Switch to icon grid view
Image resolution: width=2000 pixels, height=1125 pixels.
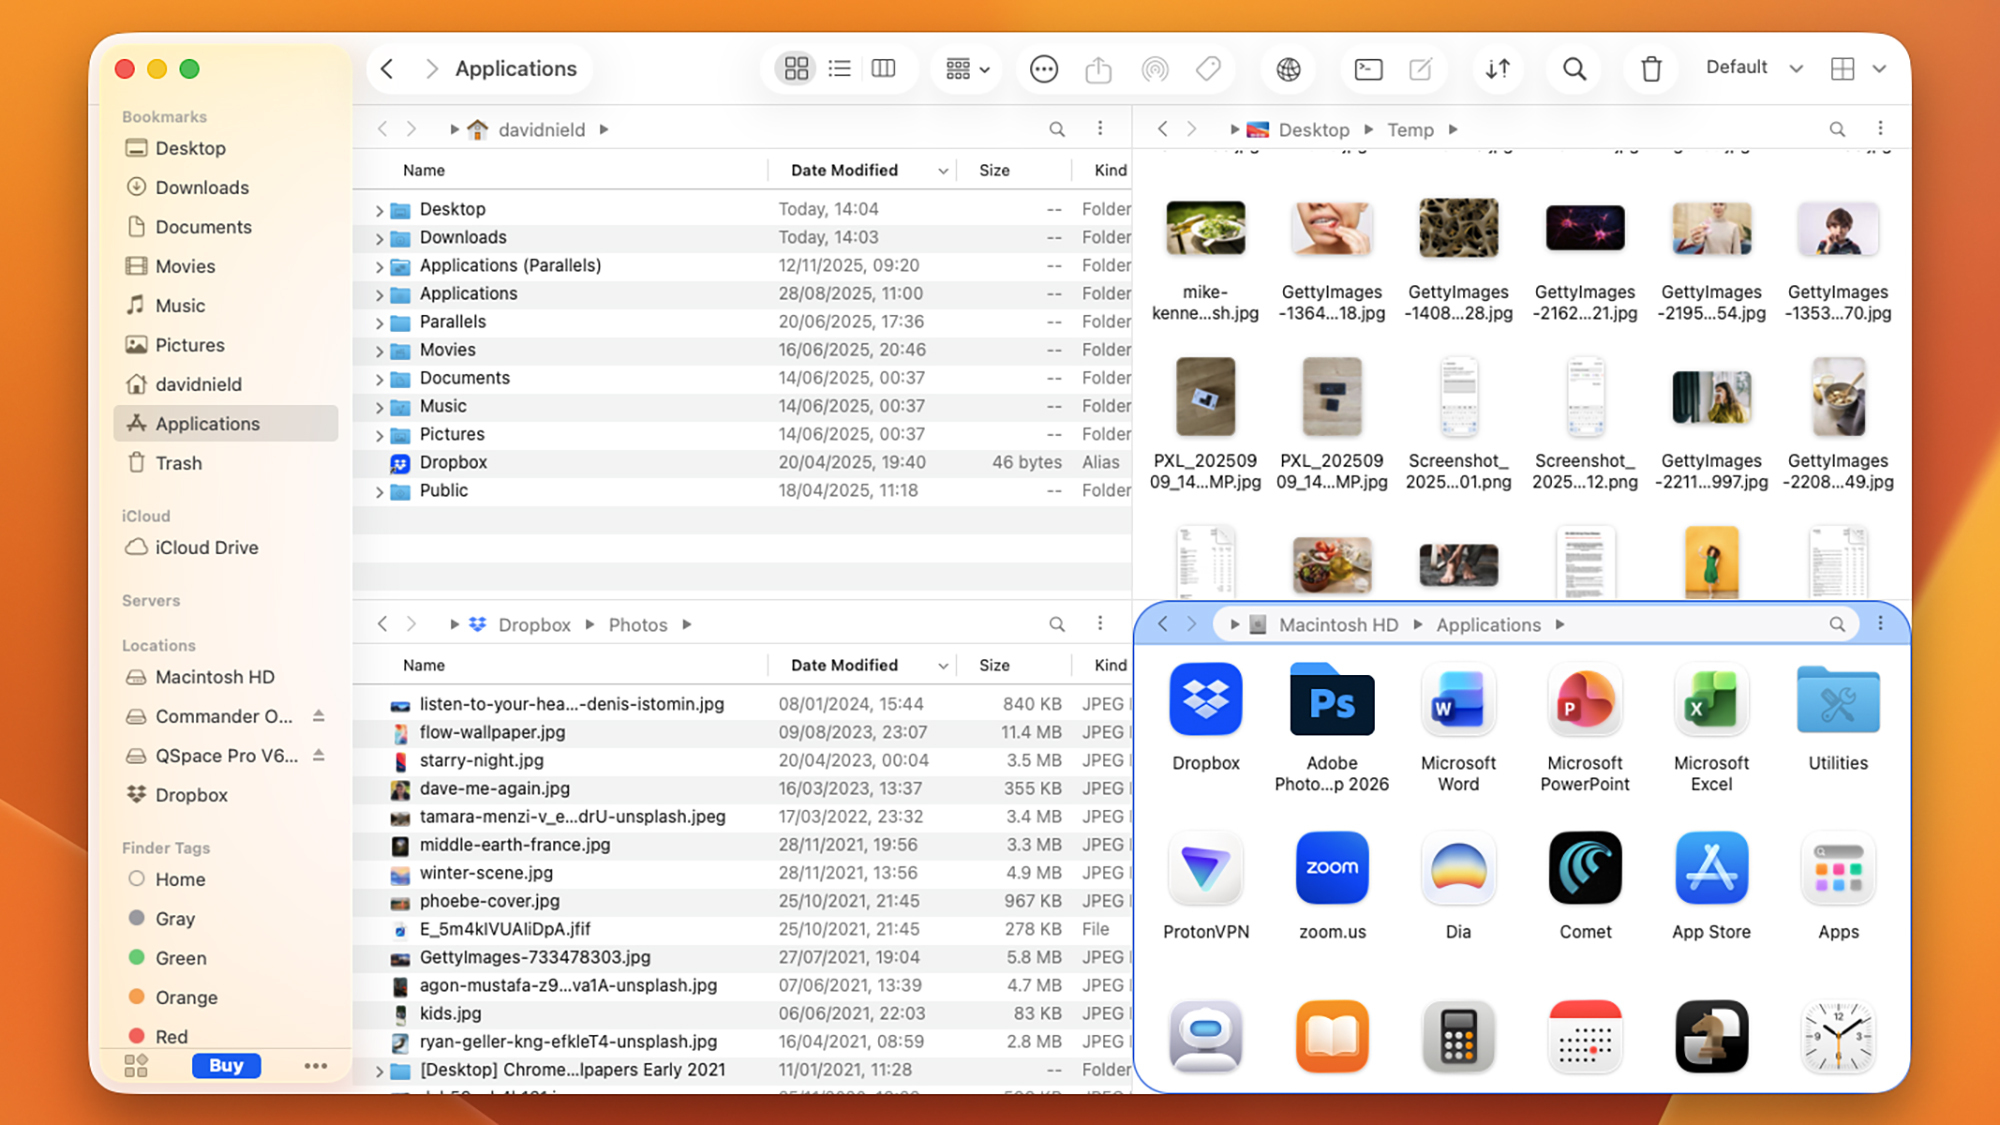click(x=796, y=68)
